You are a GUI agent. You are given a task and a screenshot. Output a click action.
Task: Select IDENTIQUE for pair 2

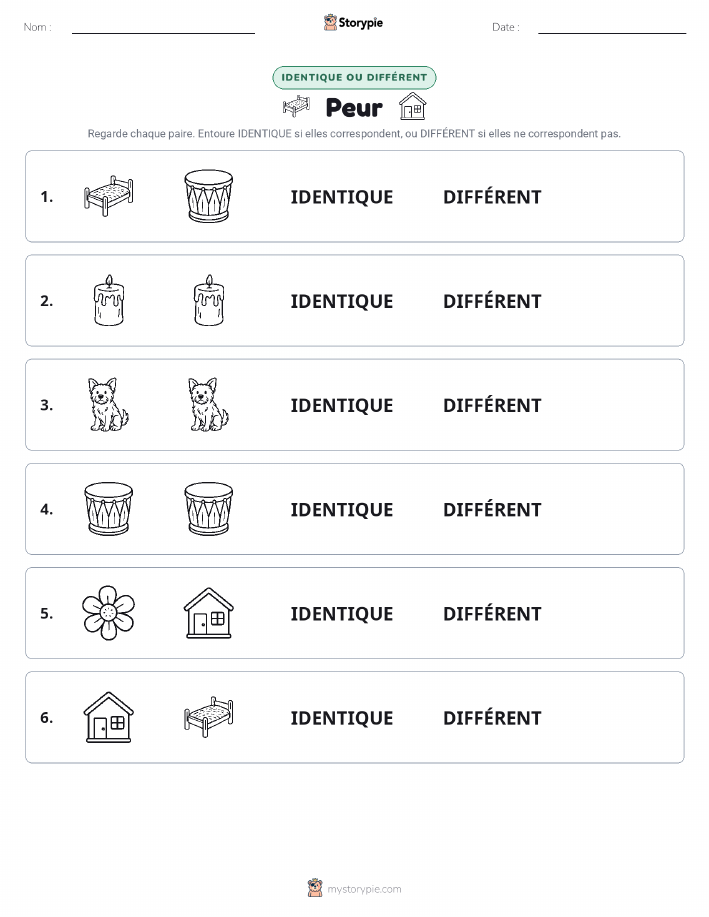point(342,301)
